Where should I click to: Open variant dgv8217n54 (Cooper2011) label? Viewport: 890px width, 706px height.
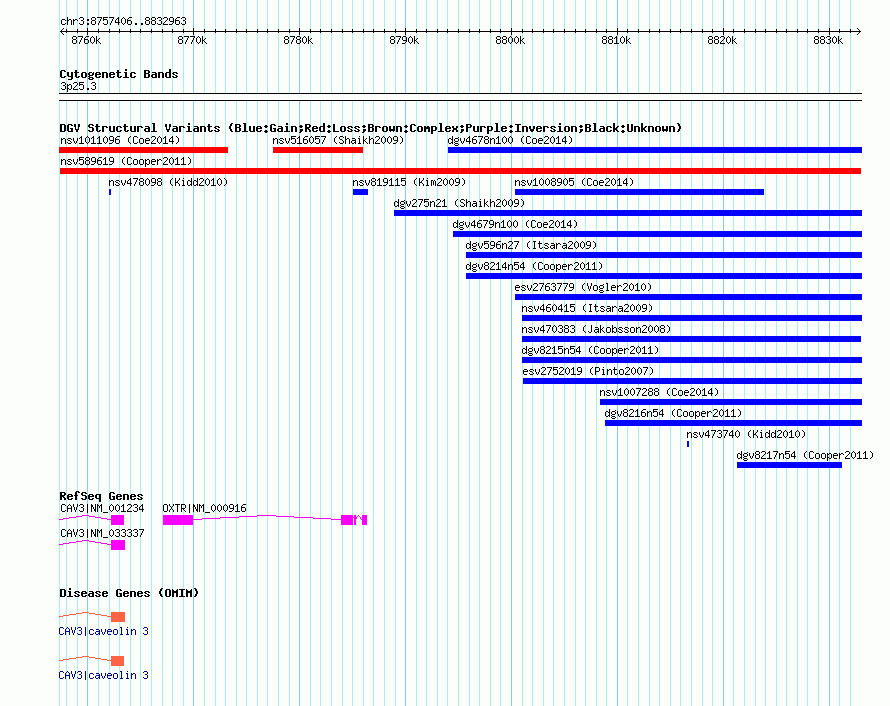[x=805, y=455]
